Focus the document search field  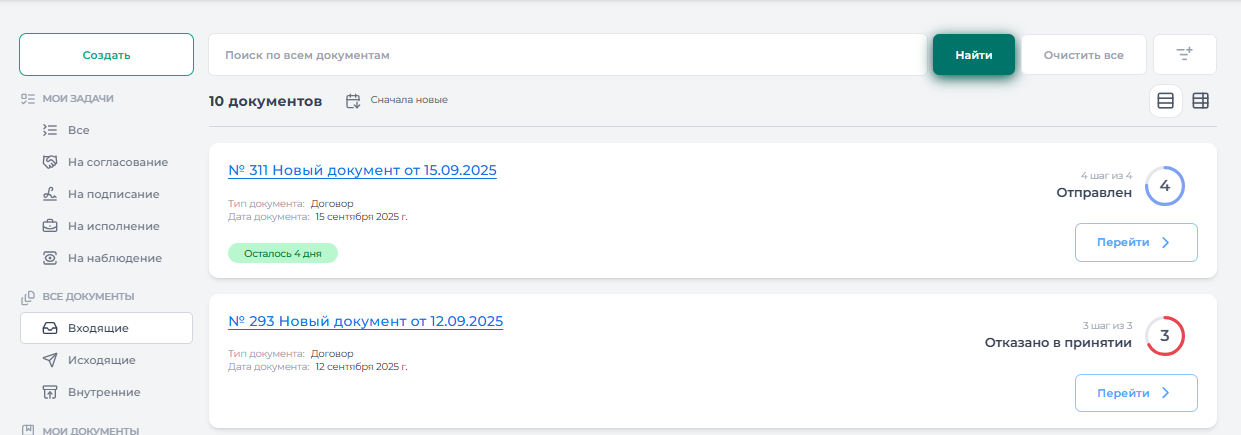pyautogui.click(x=567, y=55)
